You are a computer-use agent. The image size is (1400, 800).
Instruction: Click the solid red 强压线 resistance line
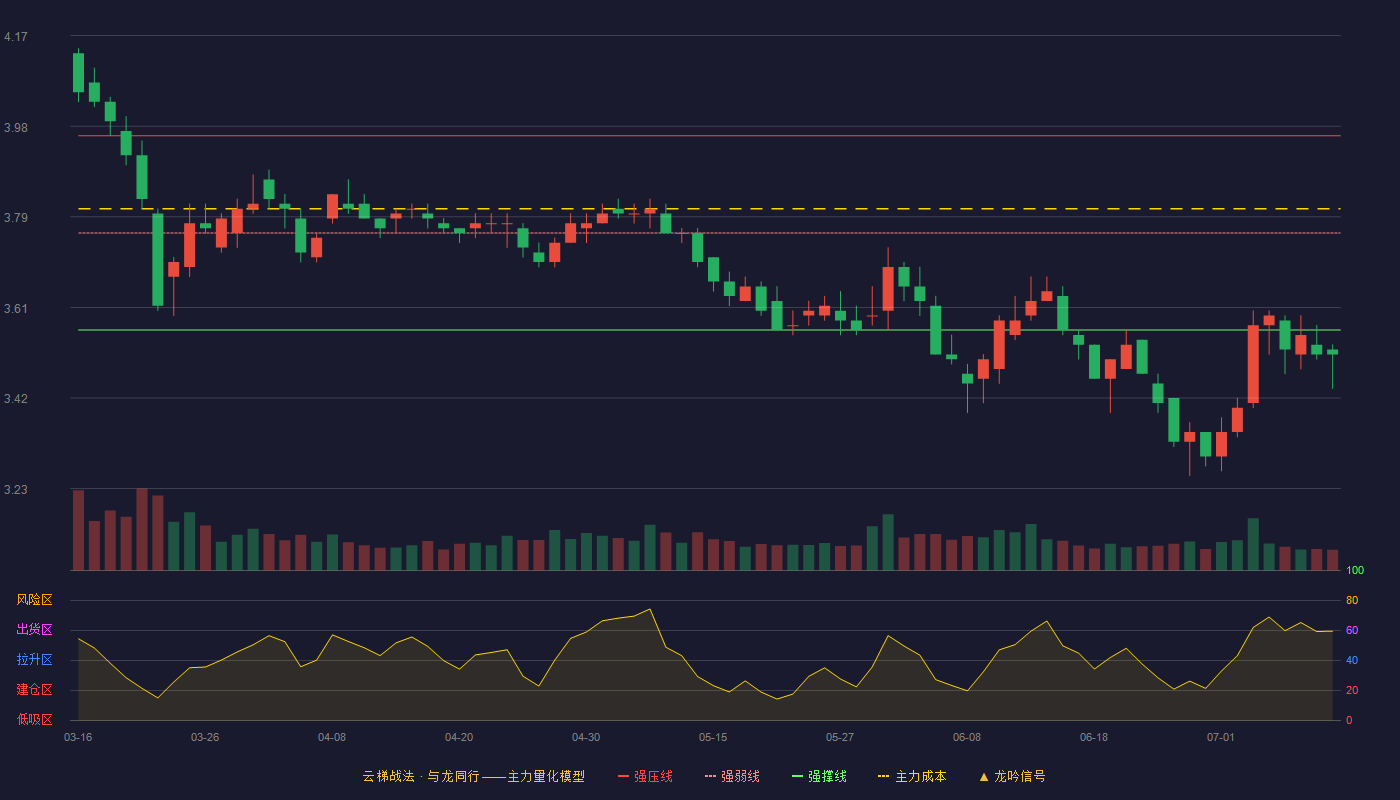[x=709, y=136]
